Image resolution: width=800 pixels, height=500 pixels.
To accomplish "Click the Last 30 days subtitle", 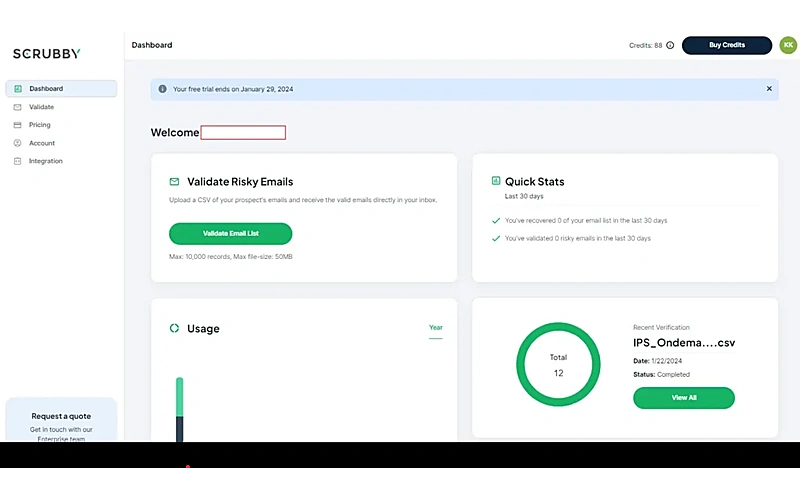I will pos(524,196).
